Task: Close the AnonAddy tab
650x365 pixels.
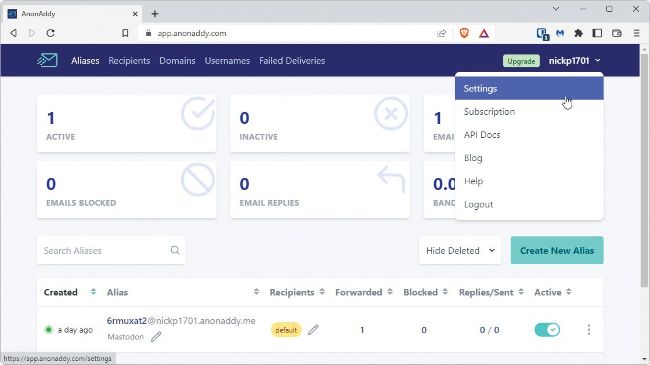Action: click(x=135, y=14)
